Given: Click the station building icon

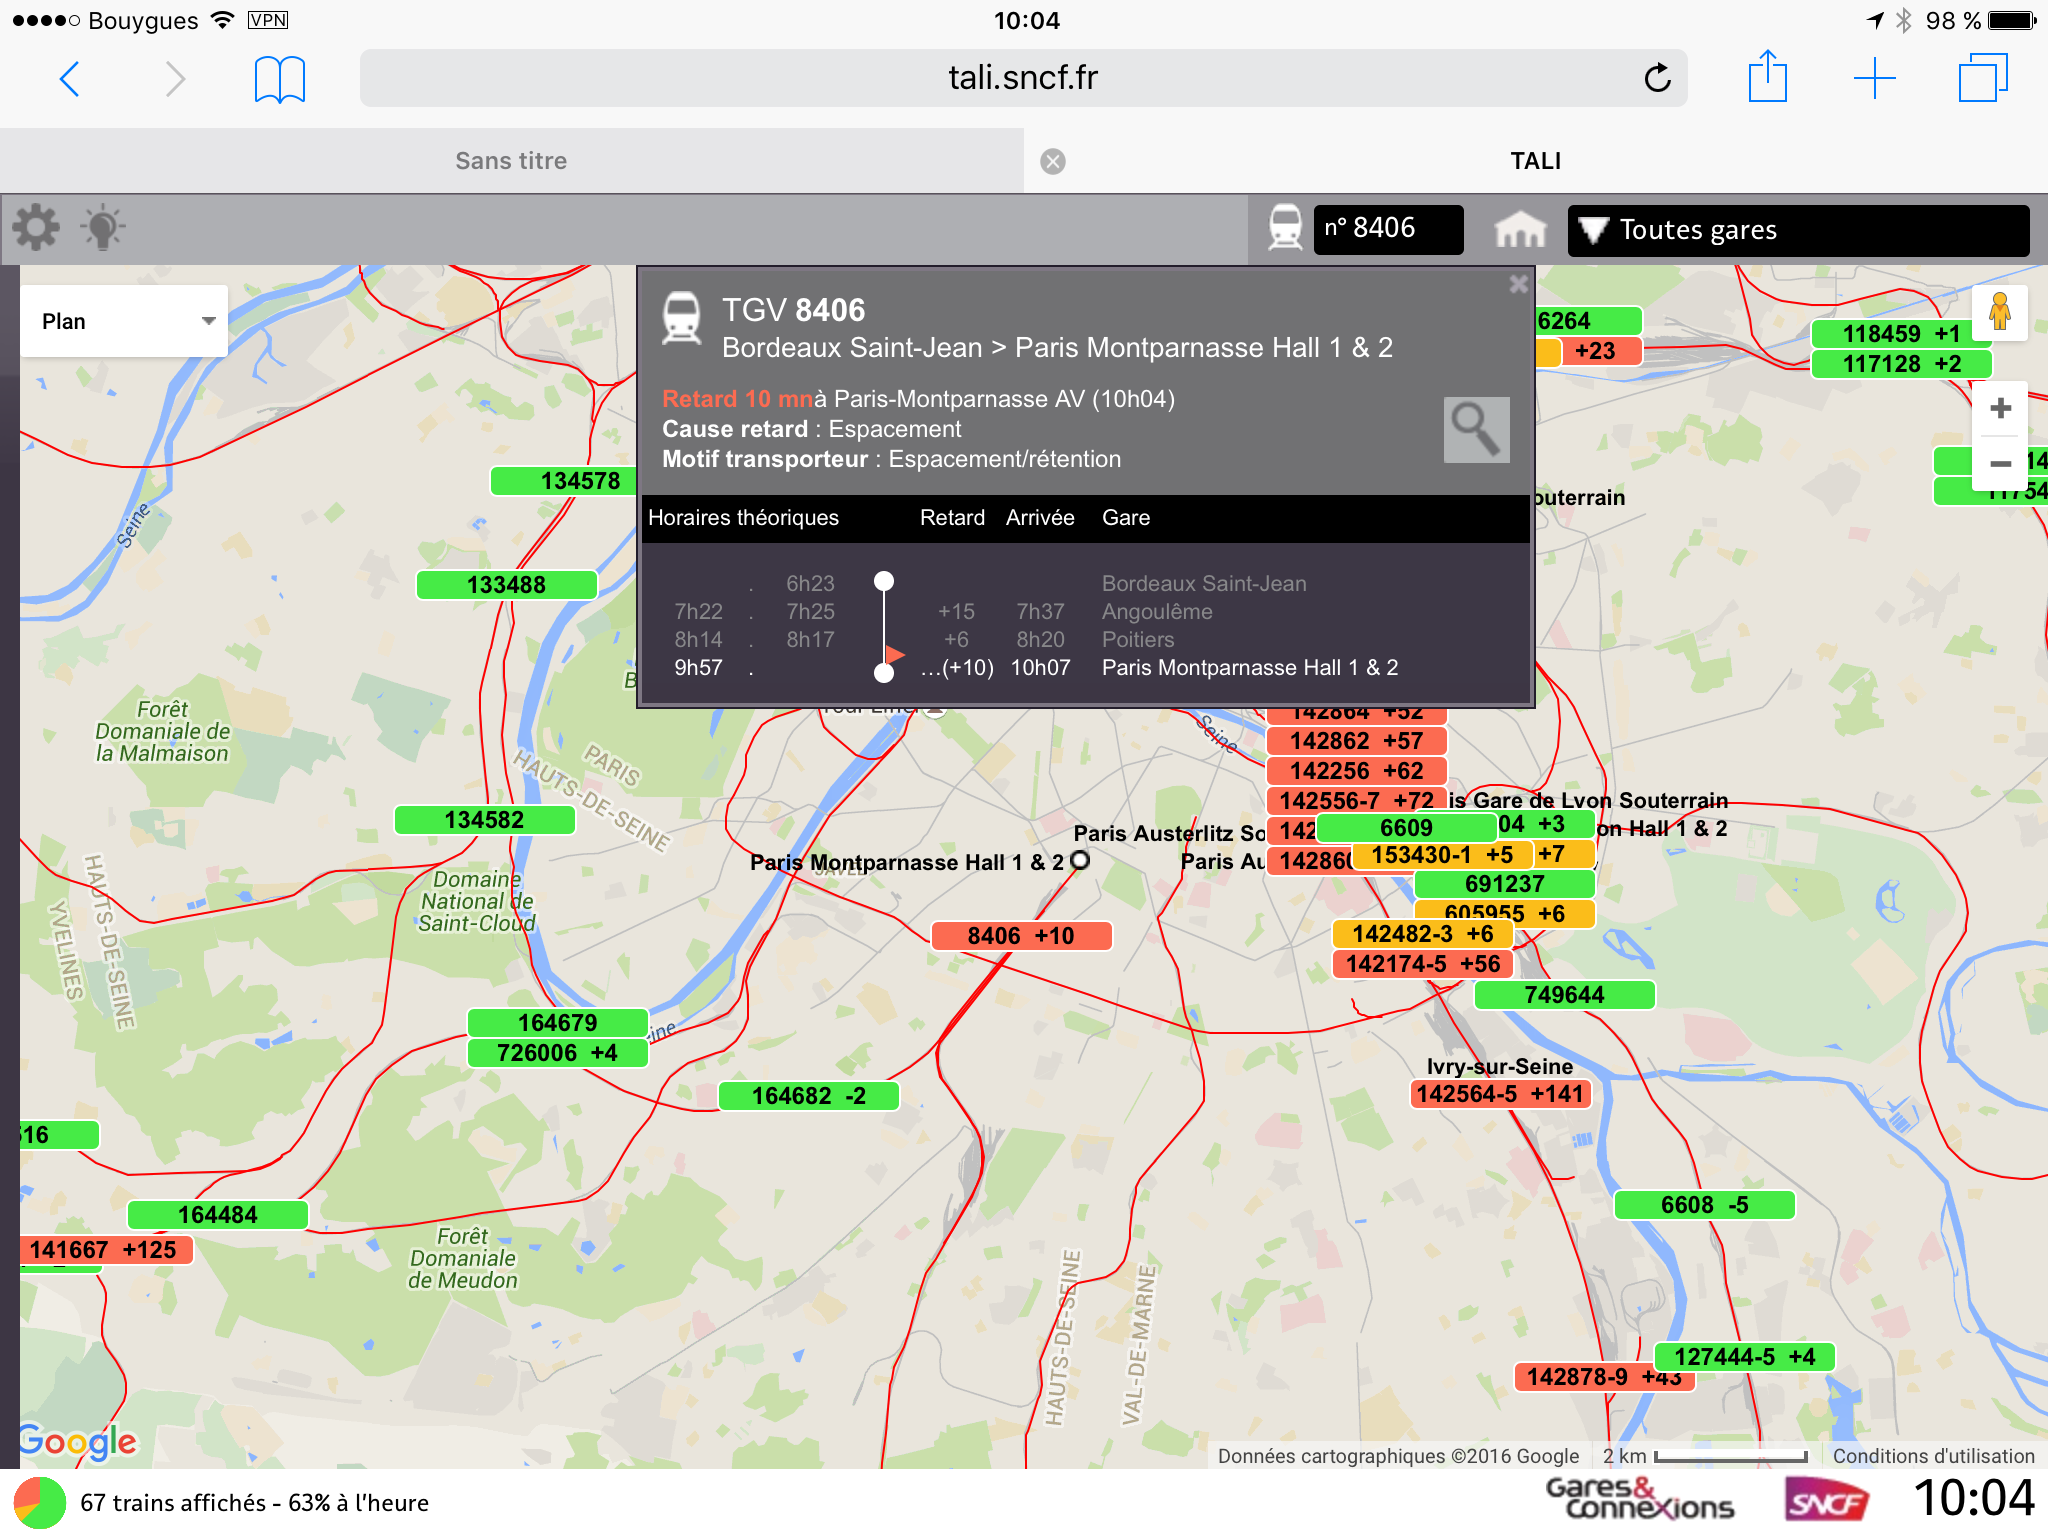Looking at the screenshot, I should tap(1520, 229).
